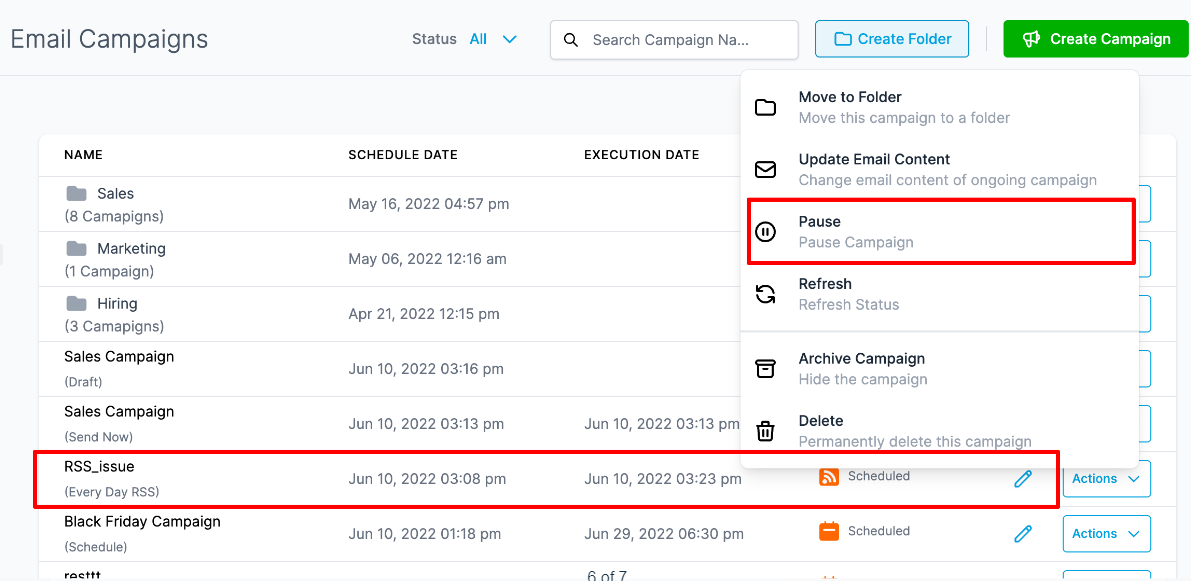
Task: Select Refresh Status menu entry
Action: click(940, 294)
